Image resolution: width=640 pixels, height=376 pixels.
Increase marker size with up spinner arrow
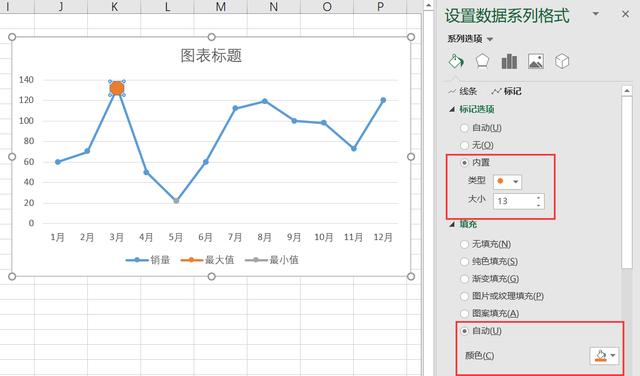(x=539, y=198)
